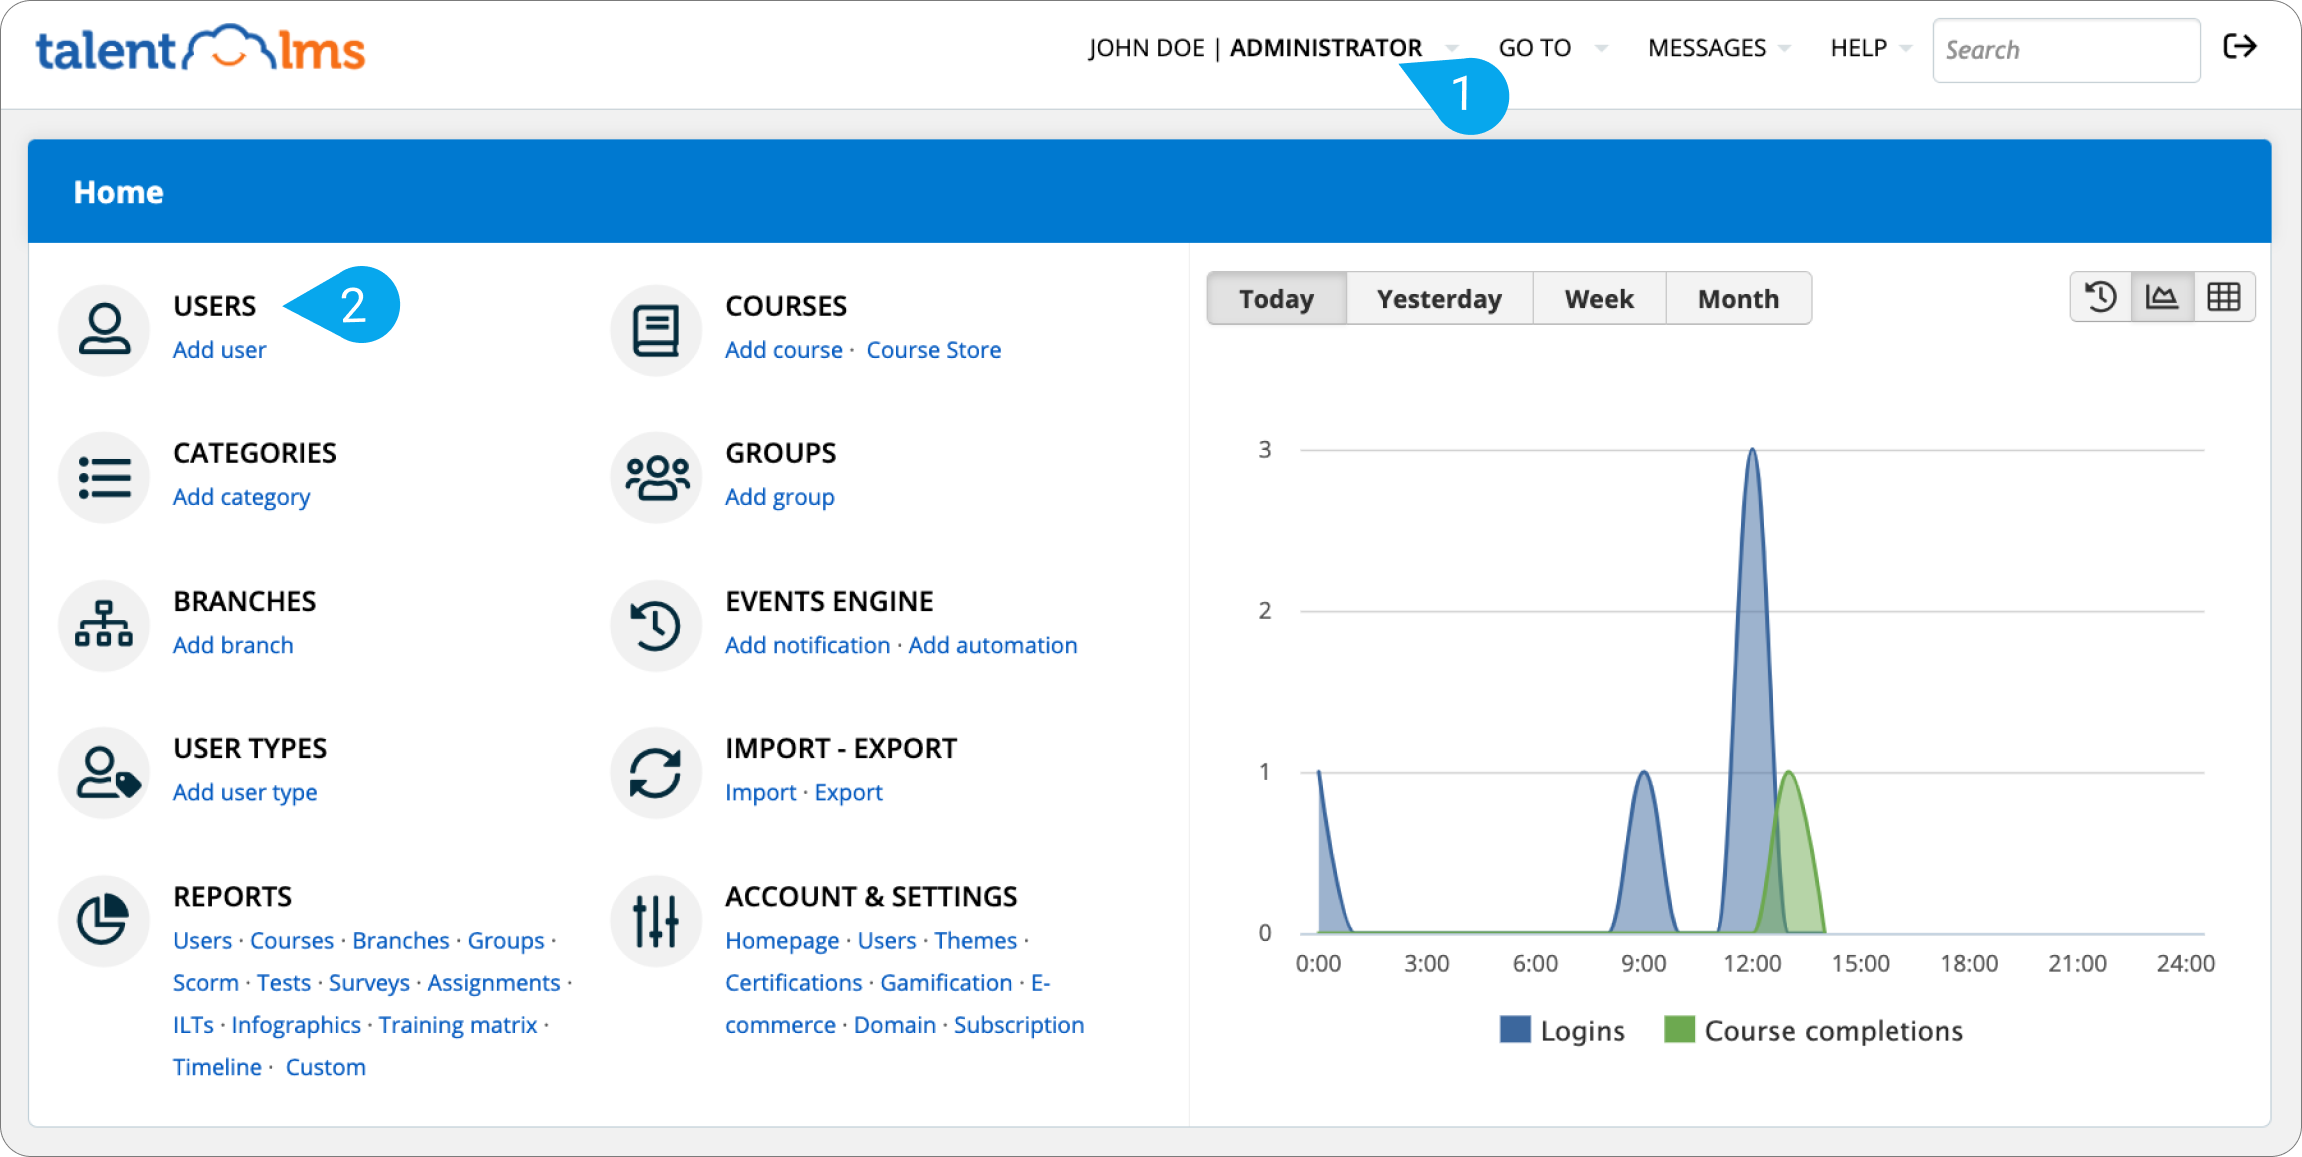
Task: Click the Reports pie chart icon
Action: [x=104, y=920]
